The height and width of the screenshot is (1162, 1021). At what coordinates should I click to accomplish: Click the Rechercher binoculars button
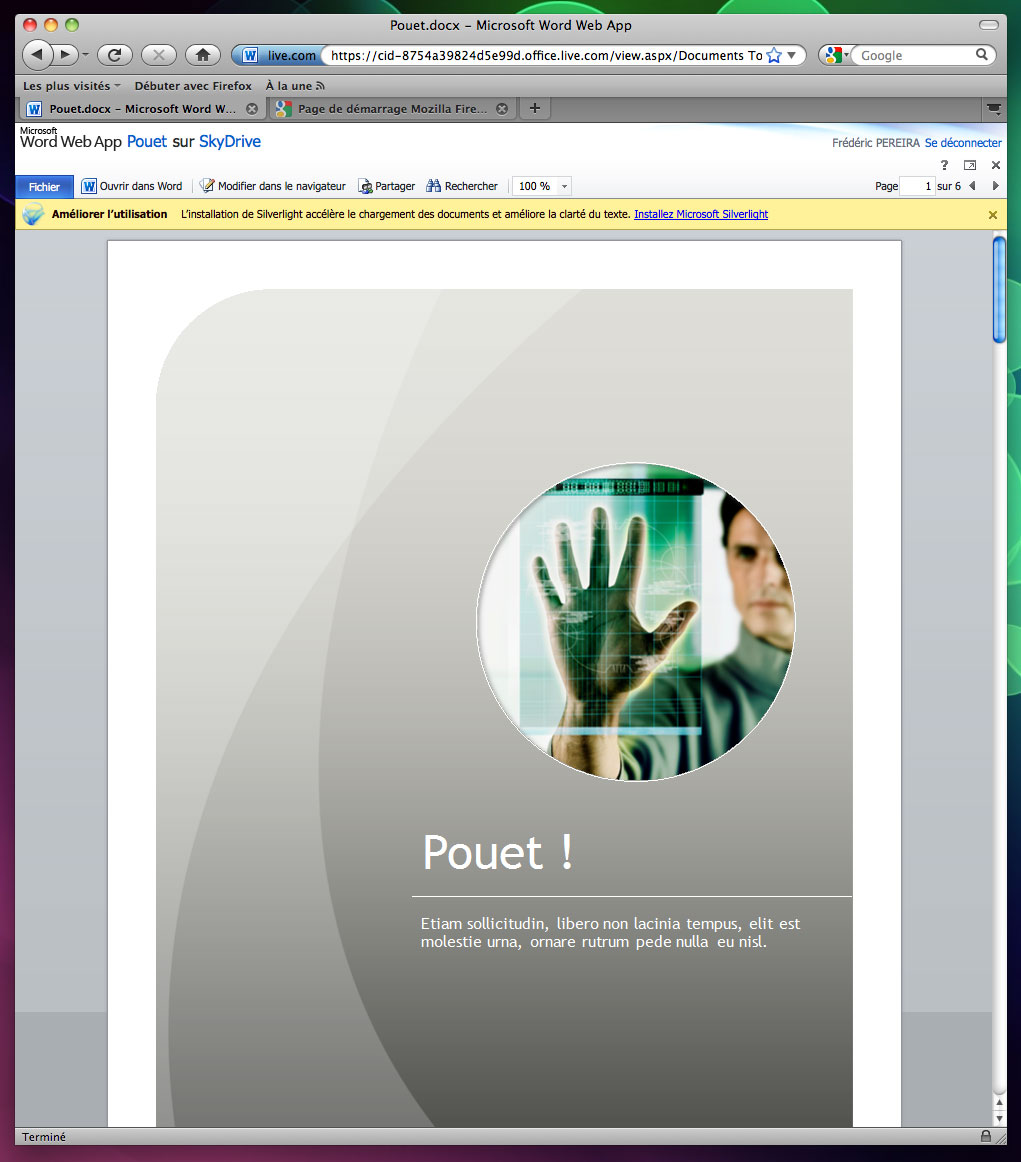point(462,186)
